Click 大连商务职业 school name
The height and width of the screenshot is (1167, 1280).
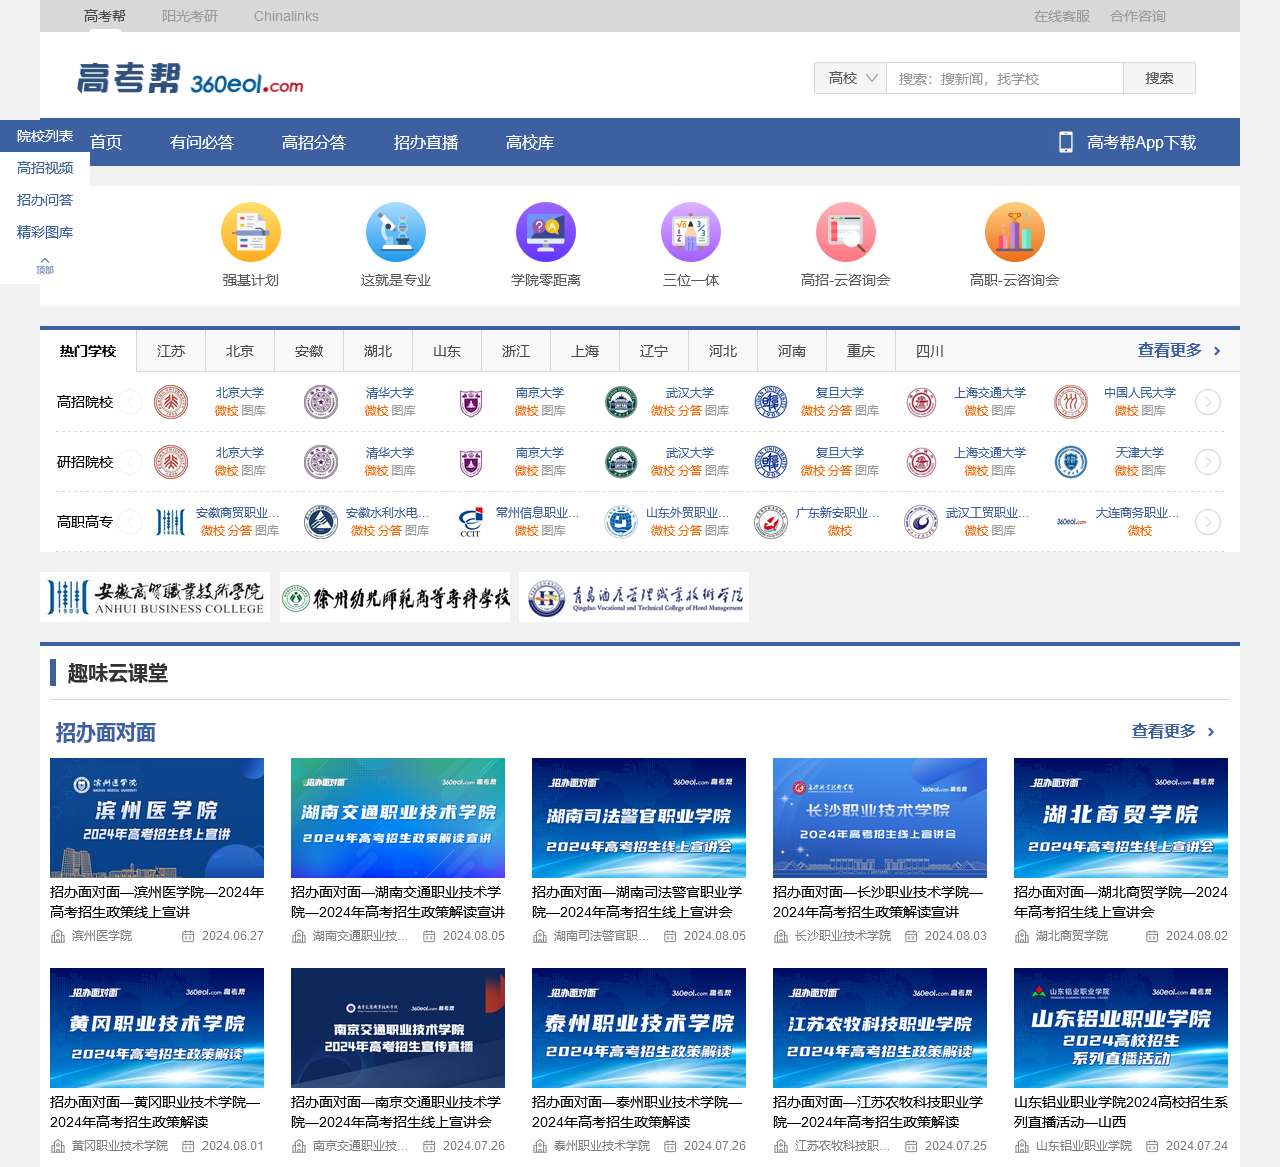pyautogui.click(x=1137, y=513)
